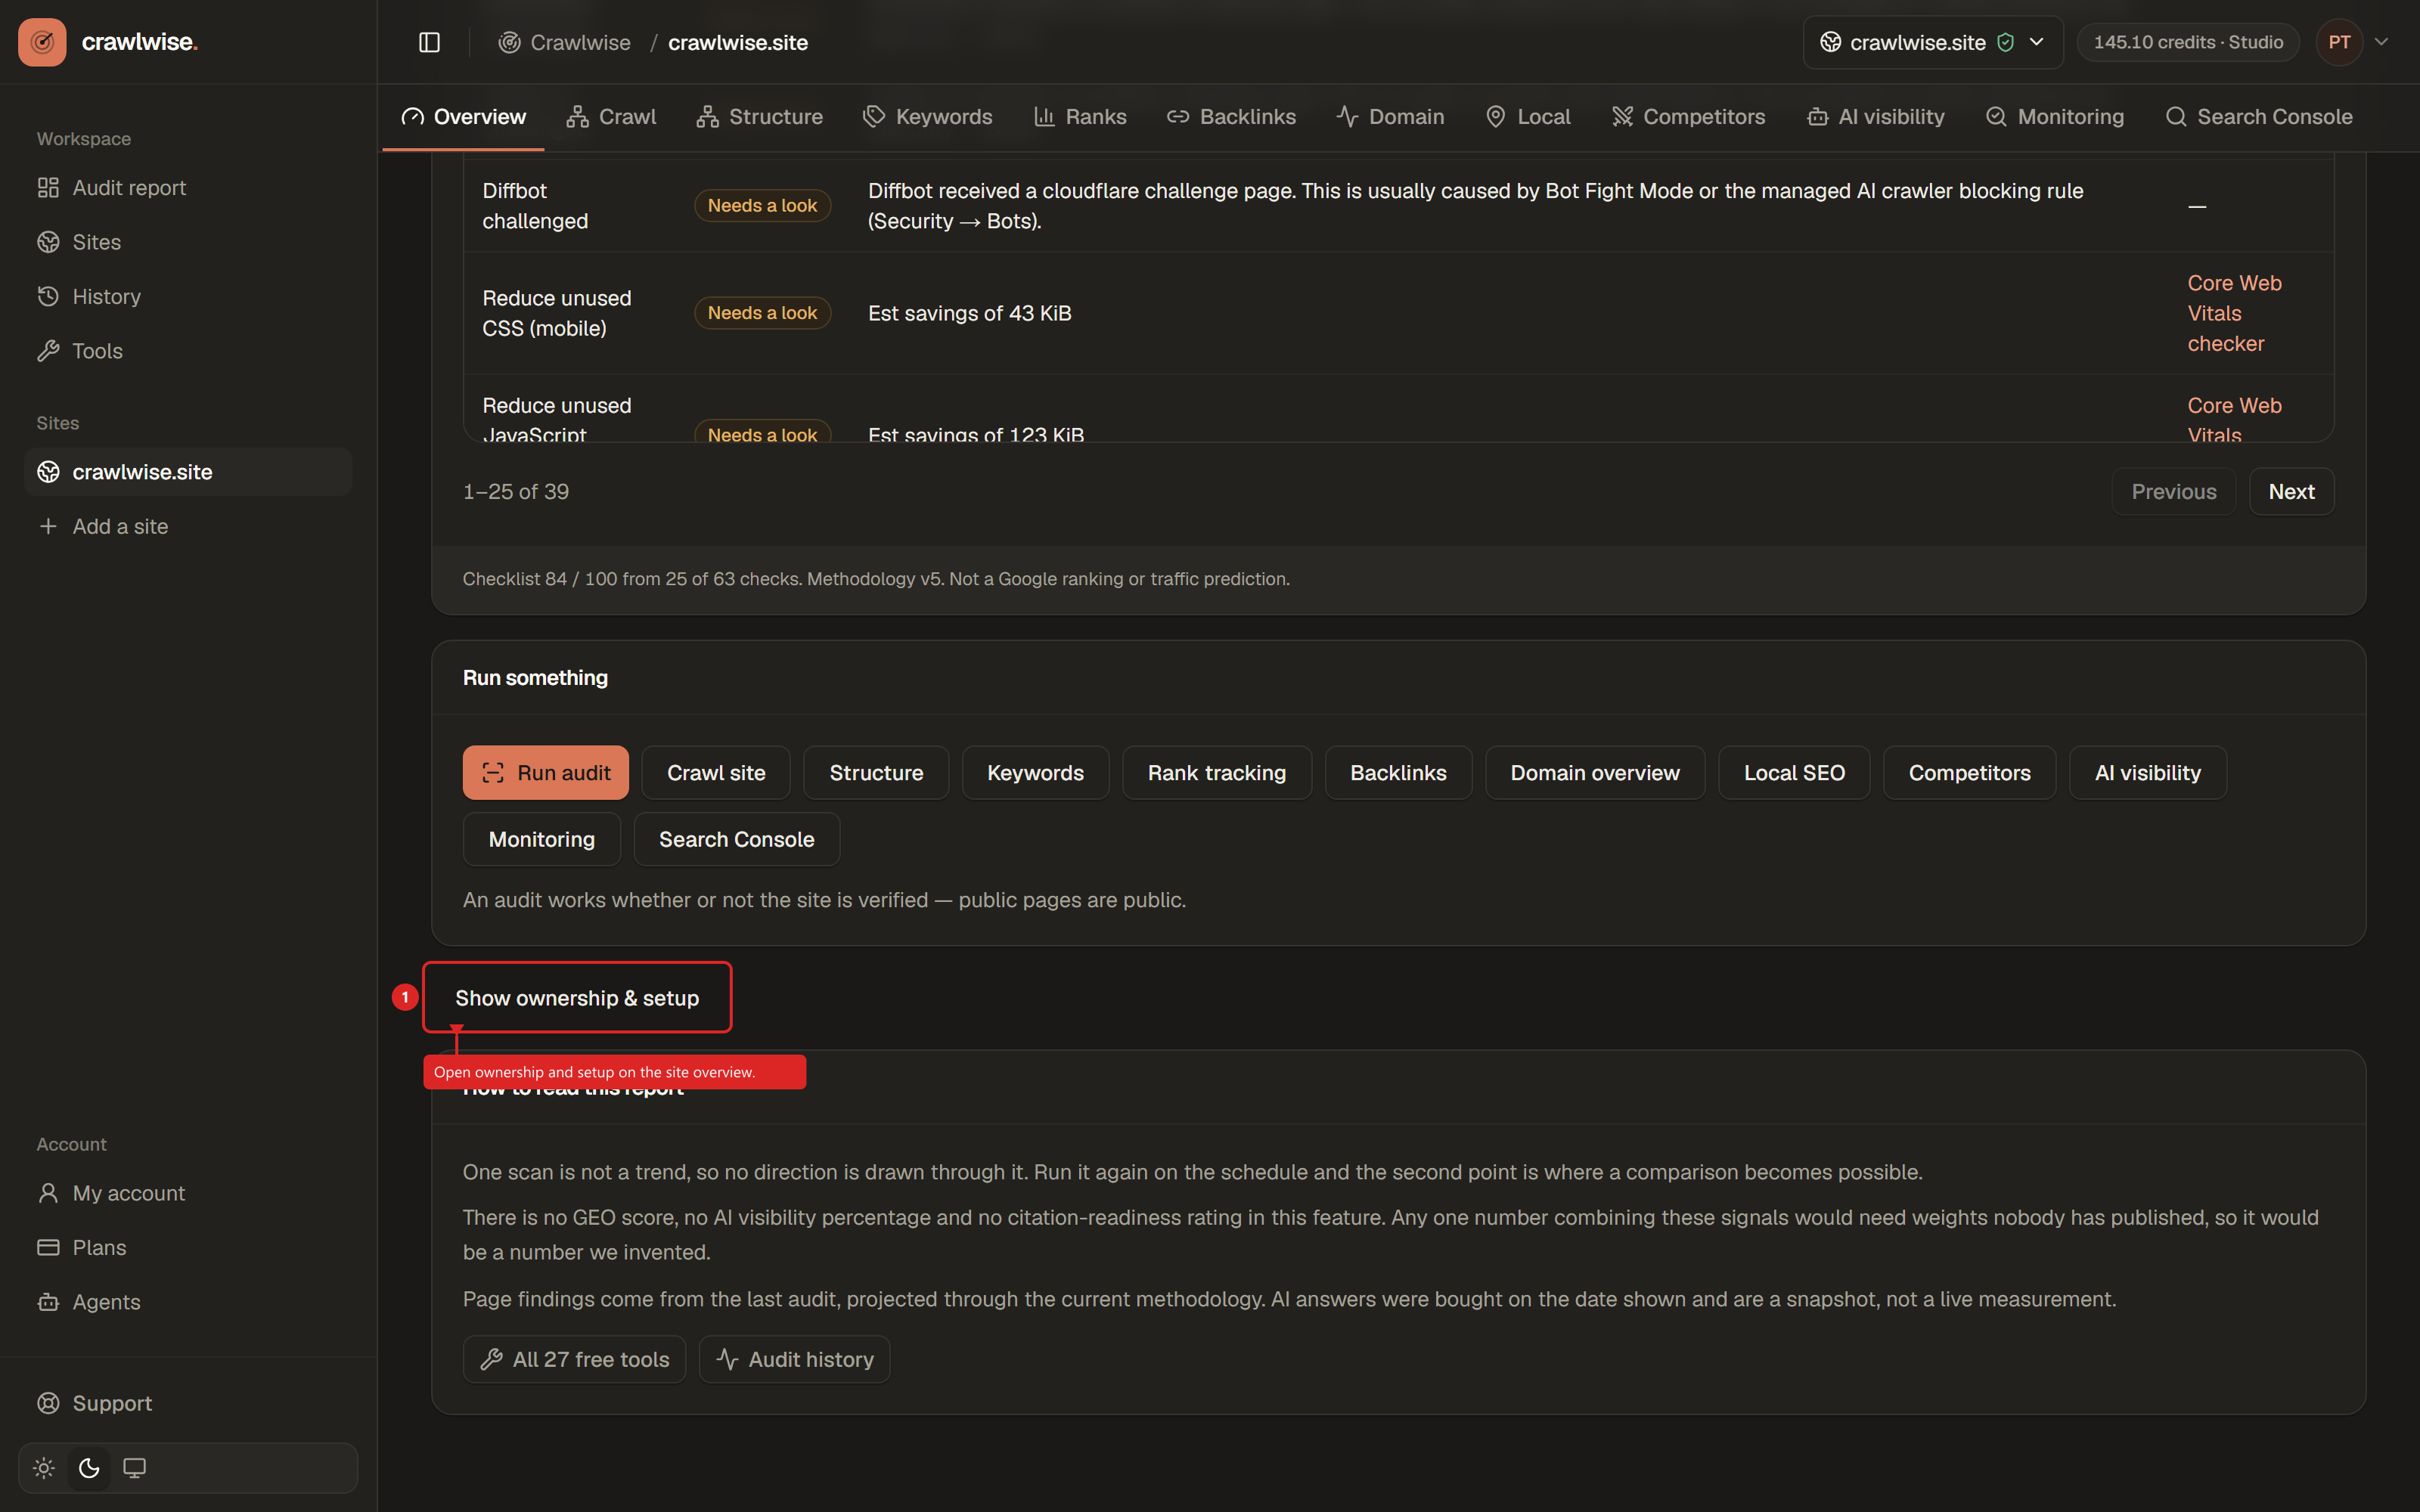Open All 27 free tools
The width and height of the screenshot is (2420, 1512).
[574, 1360]
